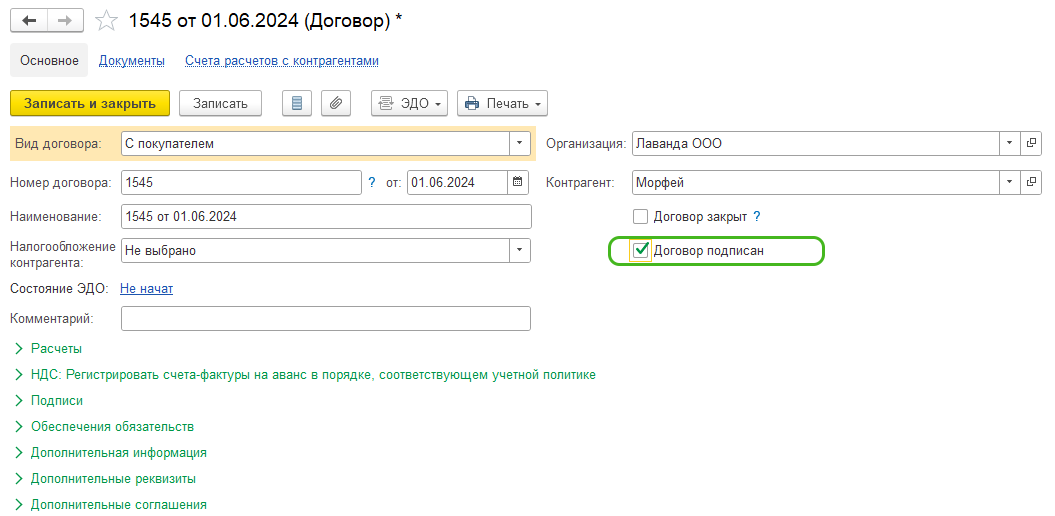This screenshot has width=1055, height=516.
Task: Click into the Комментарий input field
Action: pyautogui.click(x=325, y=318)
